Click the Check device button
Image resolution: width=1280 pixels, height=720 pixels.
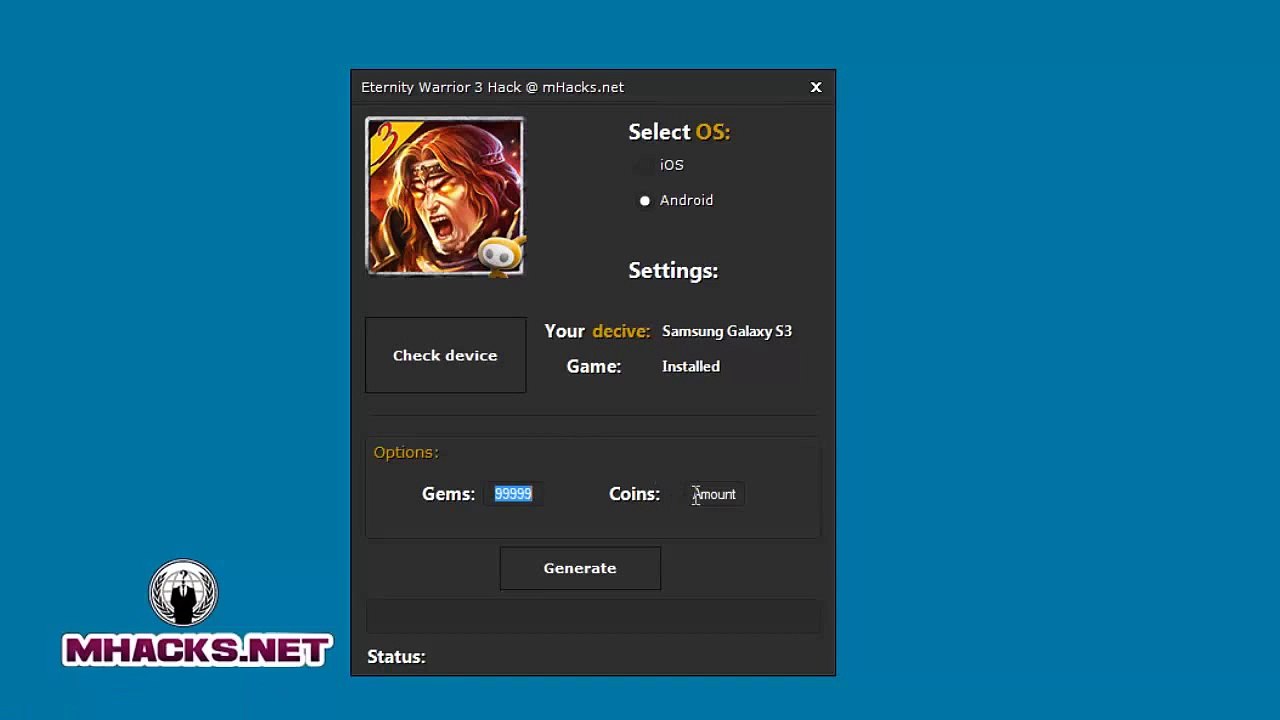pos(445,355)
